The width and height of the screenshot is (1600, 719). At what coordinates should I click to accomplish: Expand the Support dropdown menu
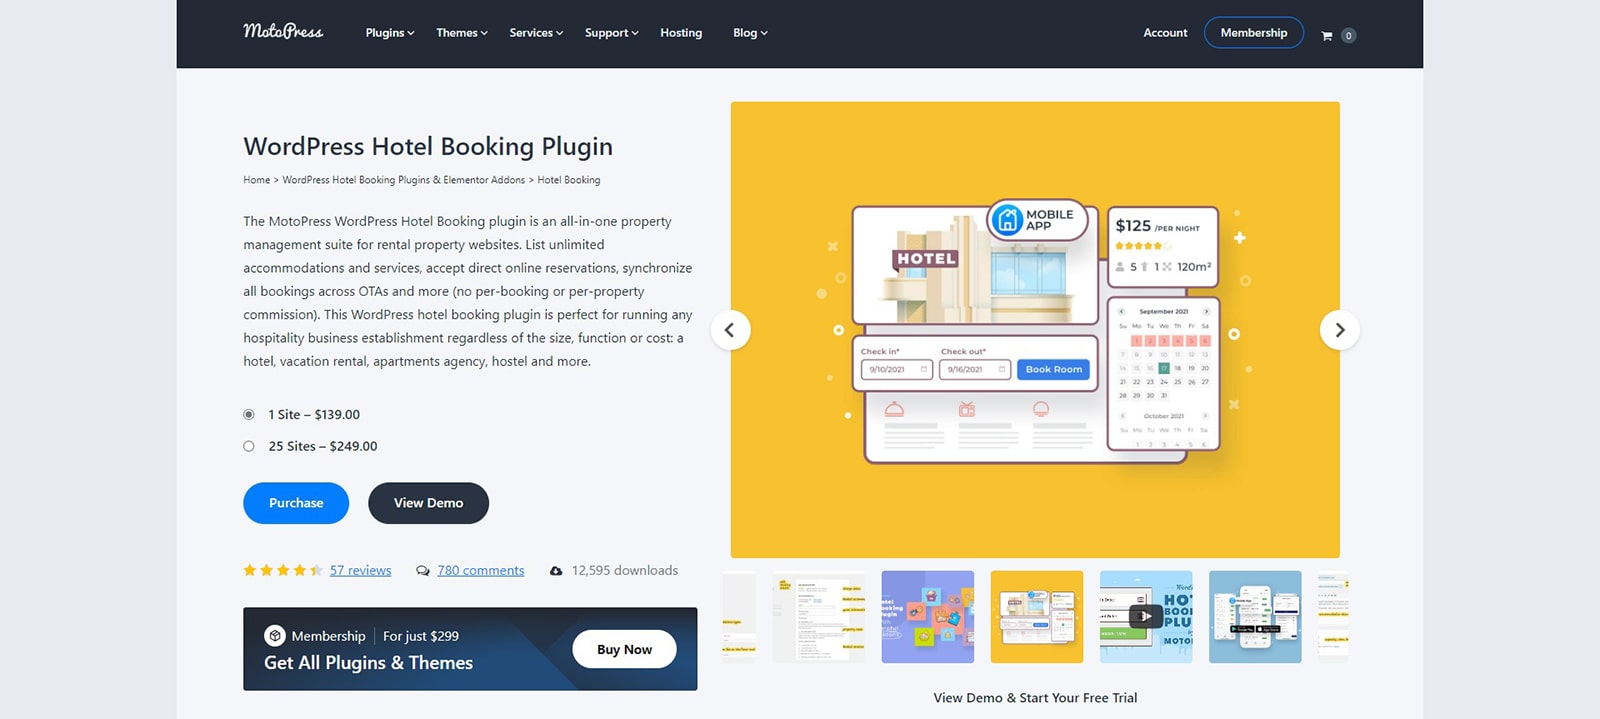tap(611, 33)
